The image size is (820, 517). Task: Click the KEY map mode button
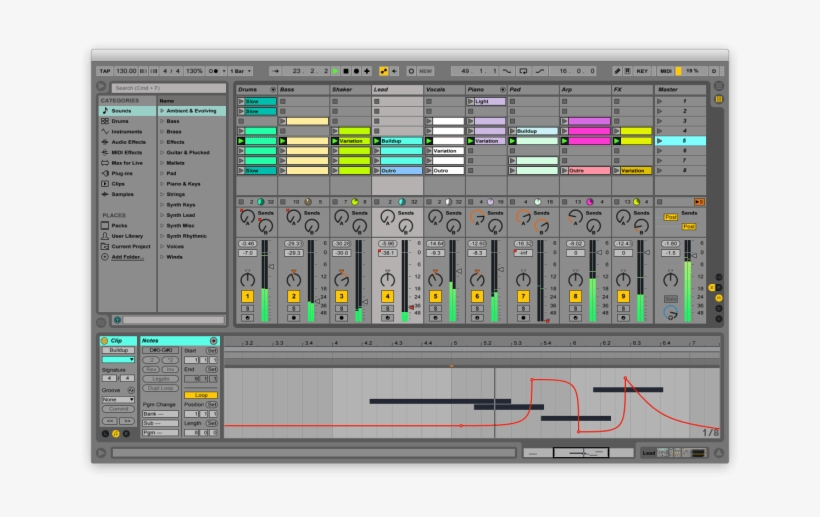coord(642,71)
